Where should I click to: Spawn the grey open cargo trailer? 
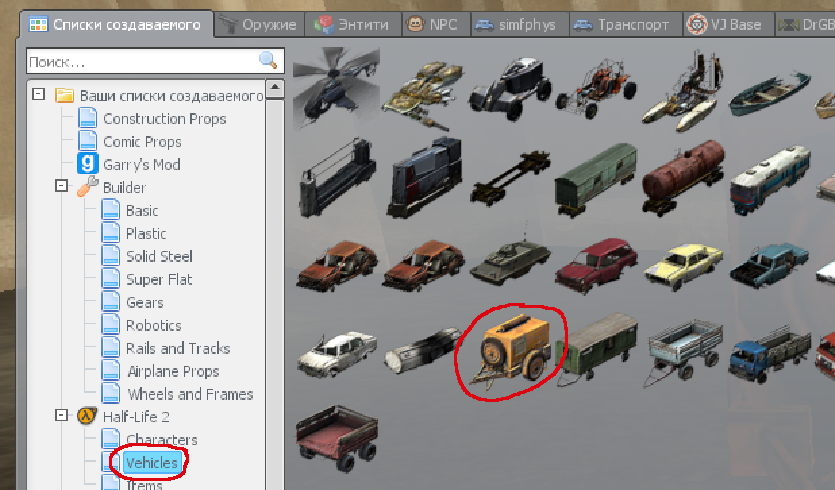(684, 353)
